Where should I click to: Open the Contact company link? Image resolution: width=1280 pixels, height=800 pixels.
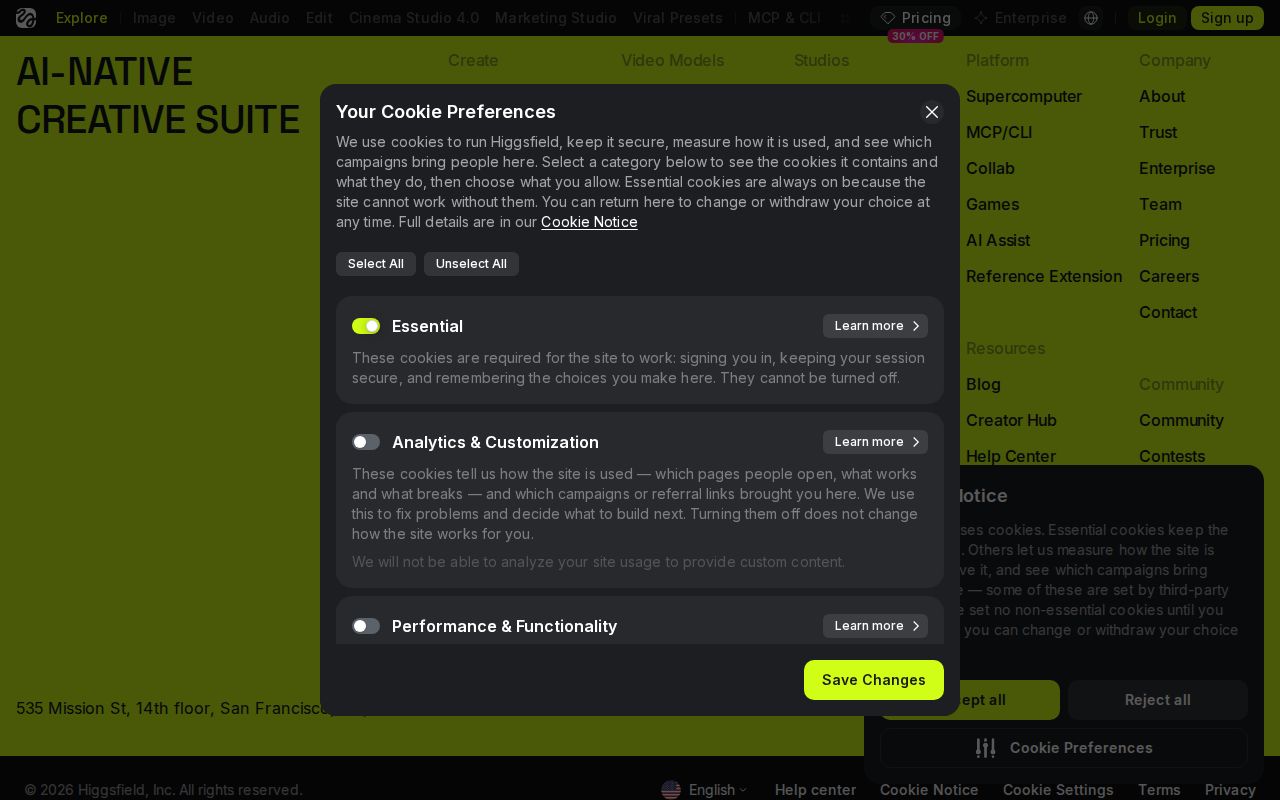(1168, 312)
